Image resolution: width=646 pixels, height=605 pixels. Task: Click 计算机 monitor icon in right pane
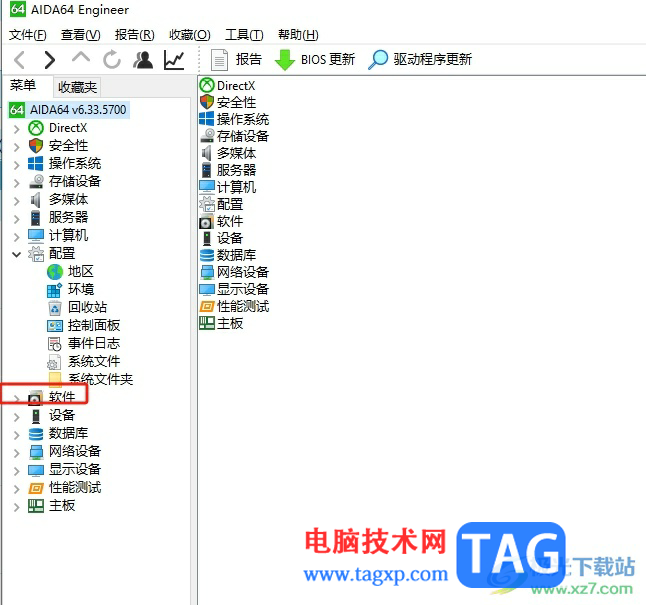[207, 187]
